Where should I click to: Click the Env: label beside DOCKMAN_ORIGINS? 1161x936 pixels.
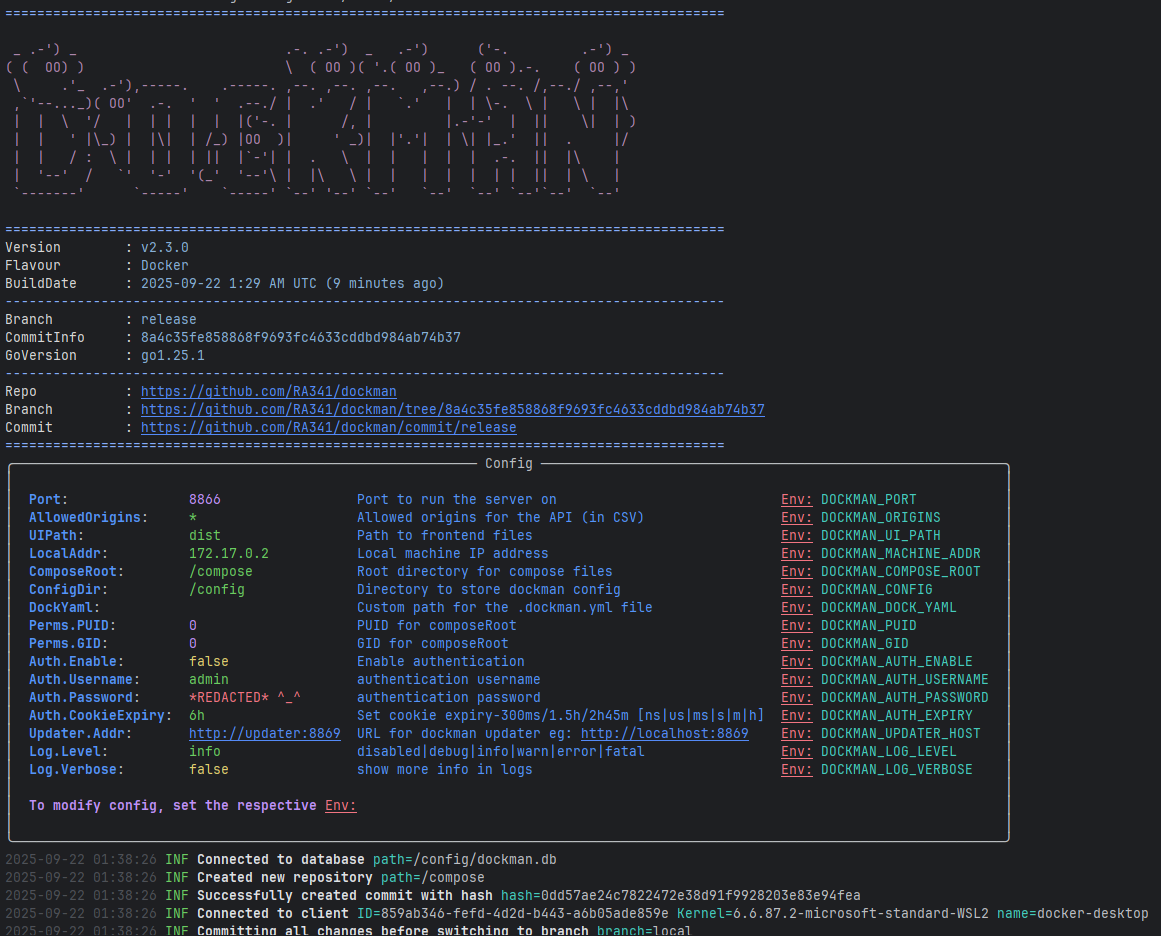(796, 518)
